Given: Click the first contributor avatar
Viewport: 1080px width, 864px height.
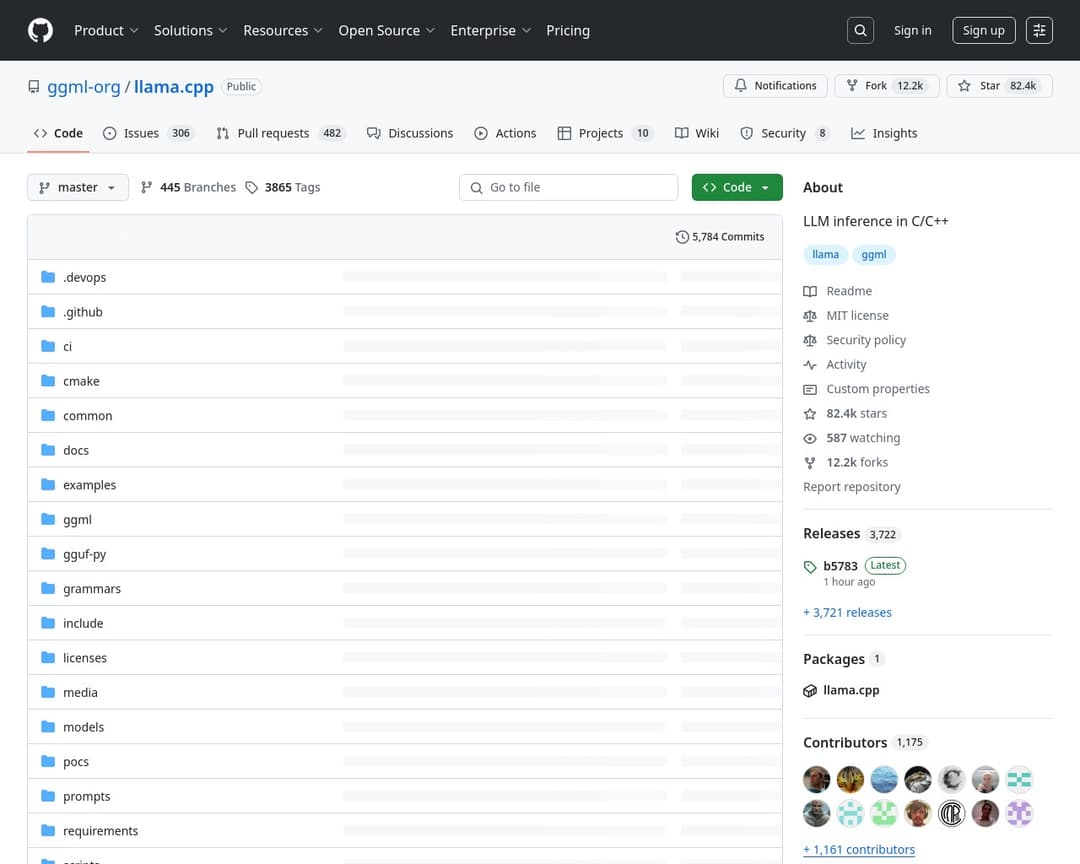Looking at the screenshot, I should tap(816, 779).
